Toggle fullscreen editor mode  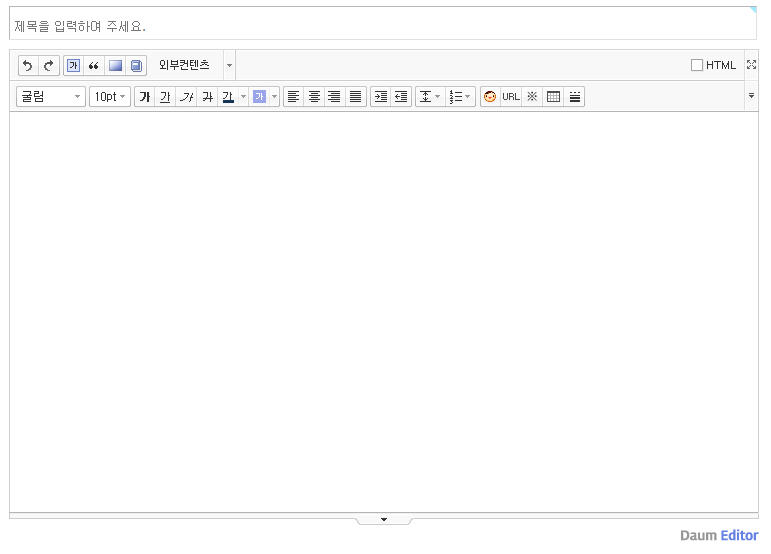click(751, 65)
